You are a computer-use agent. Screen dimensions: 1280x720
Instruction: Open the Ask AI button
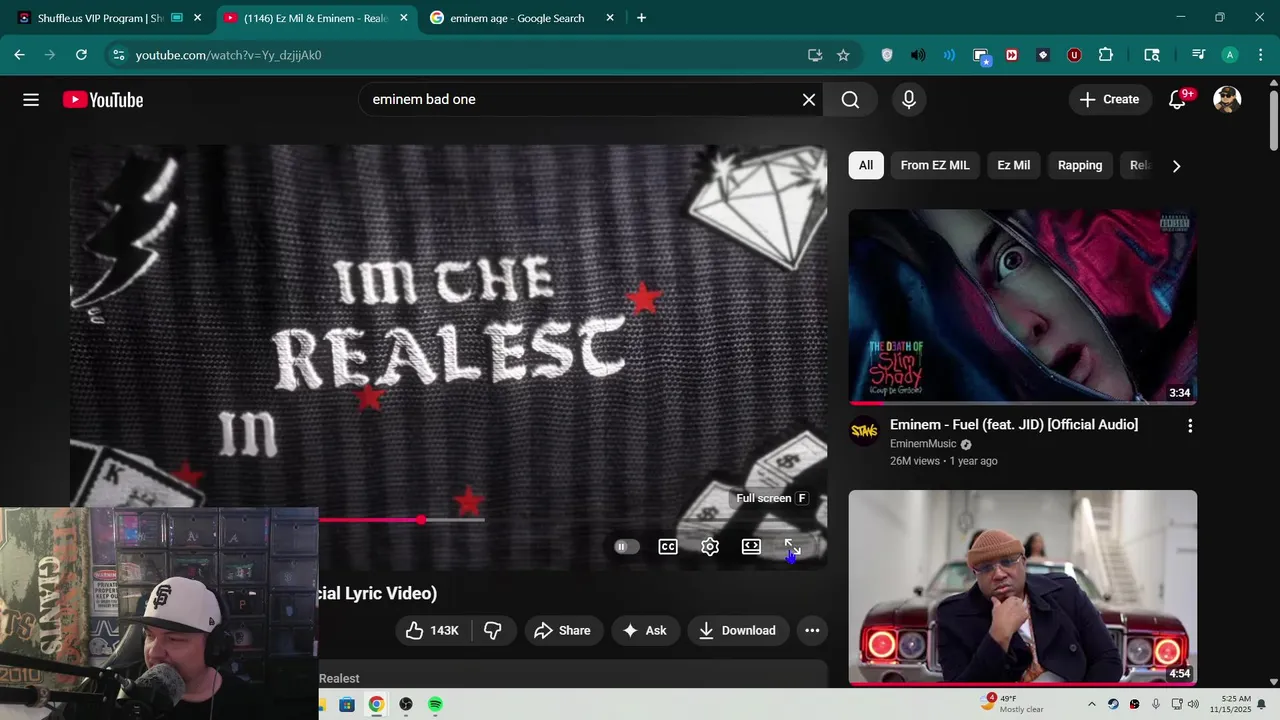[645, 631]
